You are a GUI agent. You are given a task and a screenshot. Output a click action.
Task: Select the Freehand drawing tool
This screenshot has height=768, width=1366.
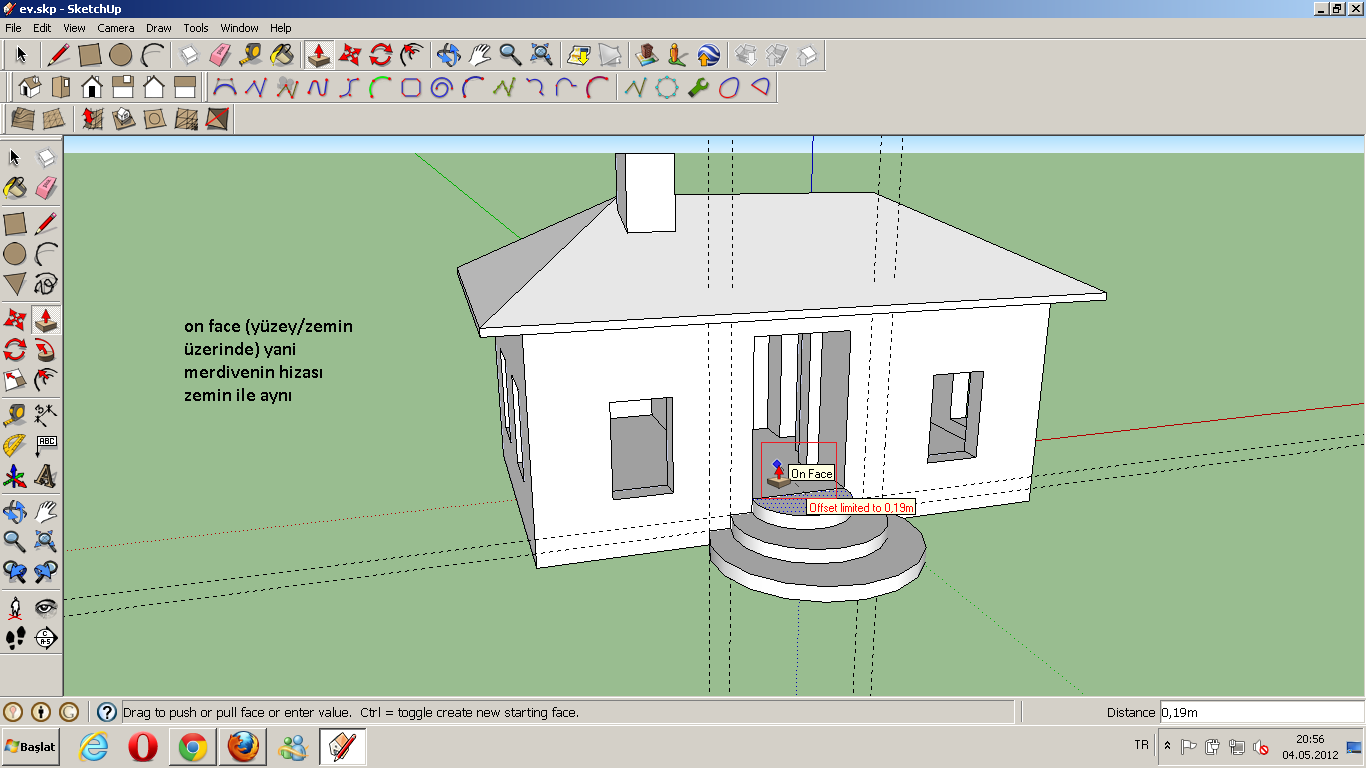45,285
